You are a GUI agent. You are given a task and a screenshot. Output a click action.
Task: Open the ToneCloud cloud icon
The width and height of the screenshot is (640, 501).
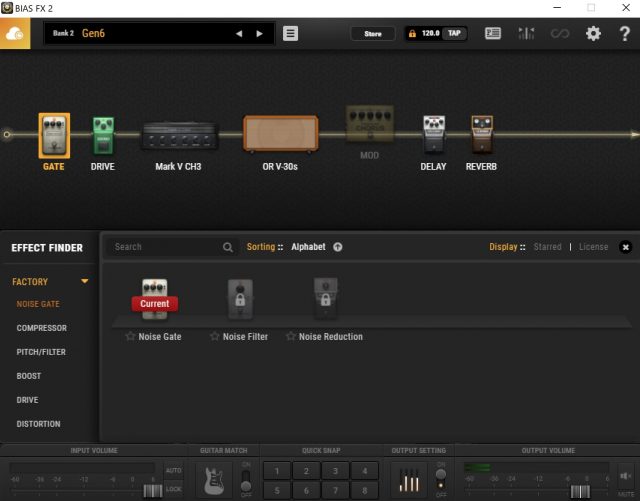point(15,34)
